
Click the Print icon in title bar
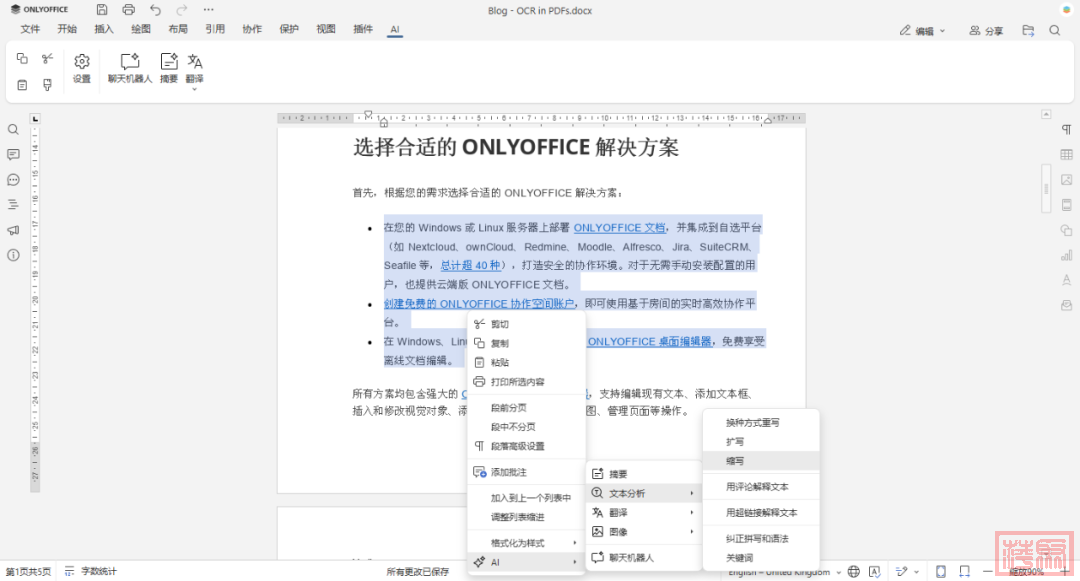tap(128, 10)
